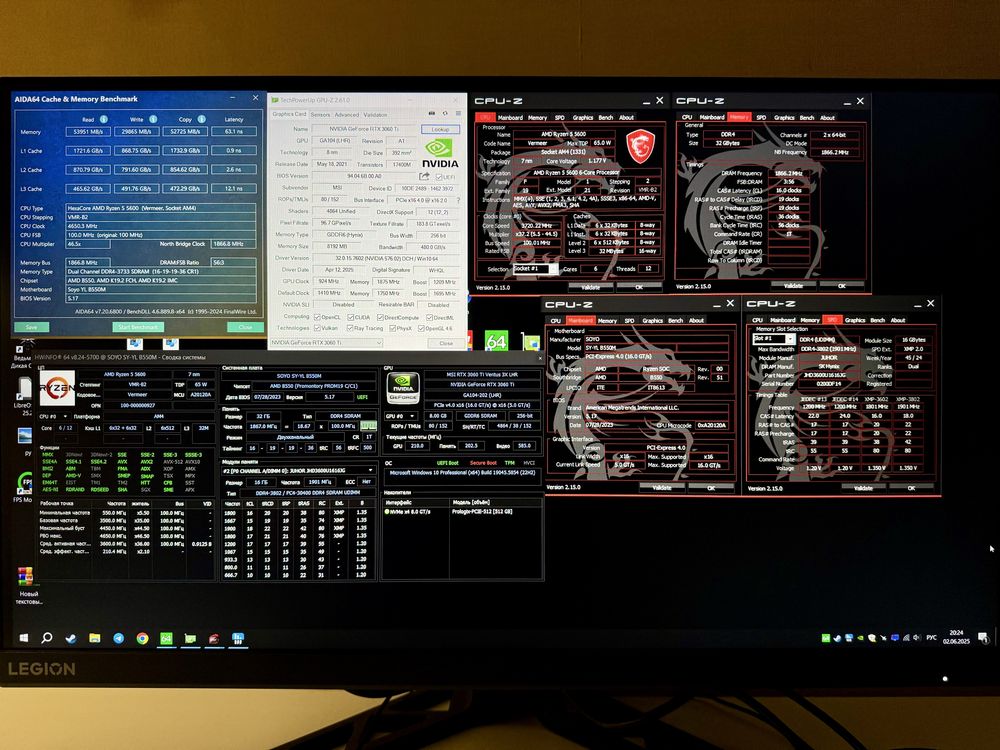This screenshot has height=750, width=1000.
Task: Click the new text document desktop icon
Action: 26,585
